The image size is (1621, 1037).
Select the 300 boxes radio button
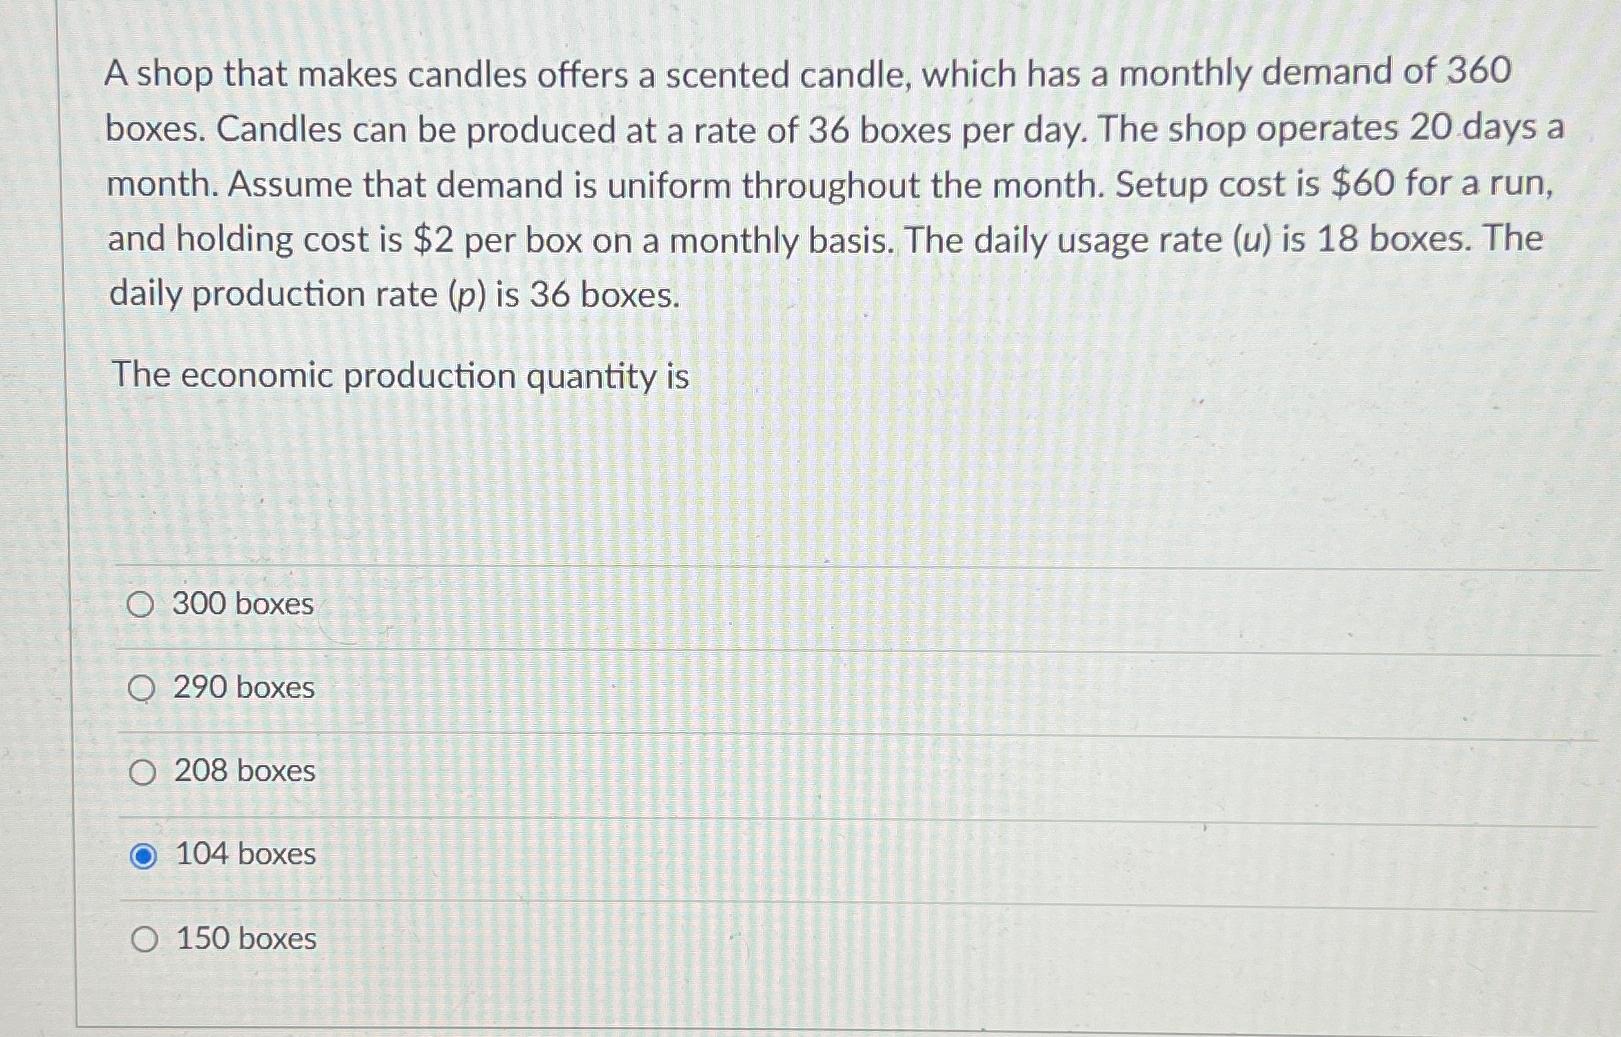coord(140,604)
